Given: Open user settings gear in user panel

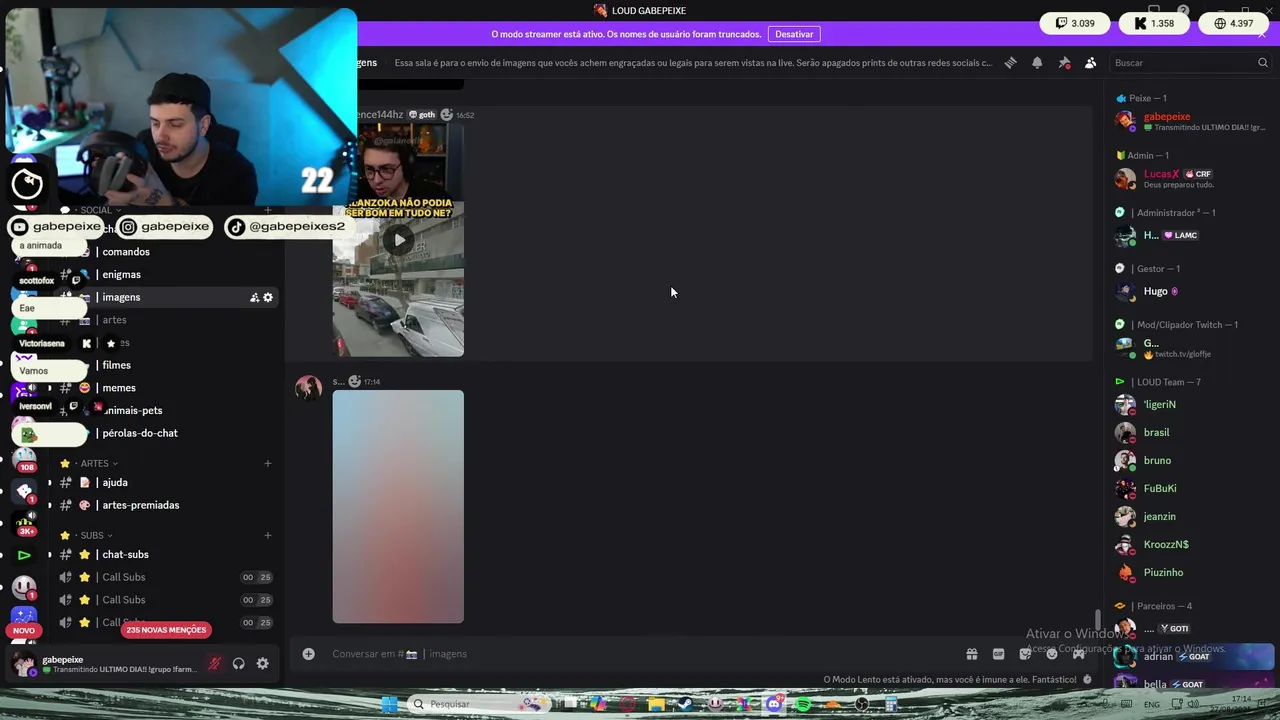Looking at the screenshot, I should [x=262, y=664].
